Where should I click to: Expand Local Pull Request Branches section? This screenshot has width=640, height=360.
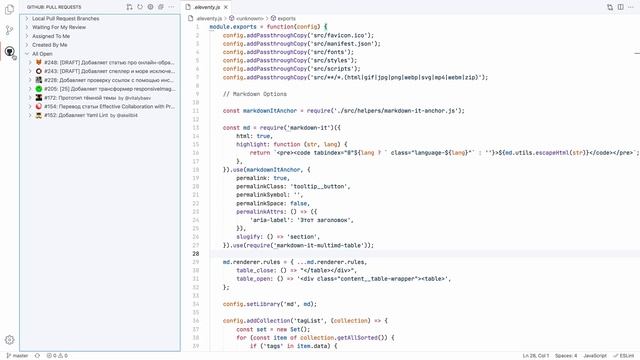27,18
